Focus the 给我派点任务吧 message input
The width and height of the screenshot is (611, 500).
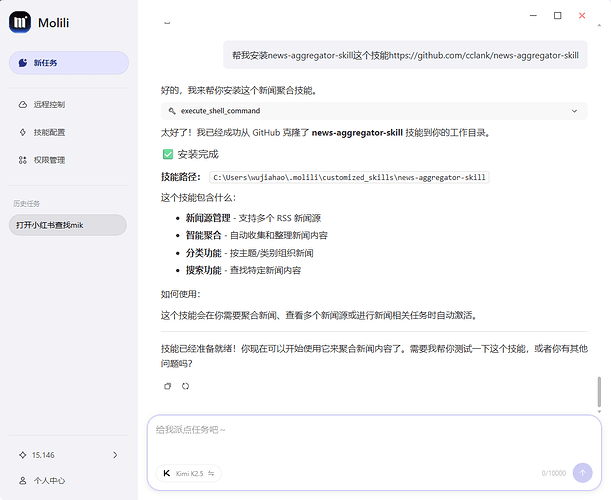click(x=370, y=430)
